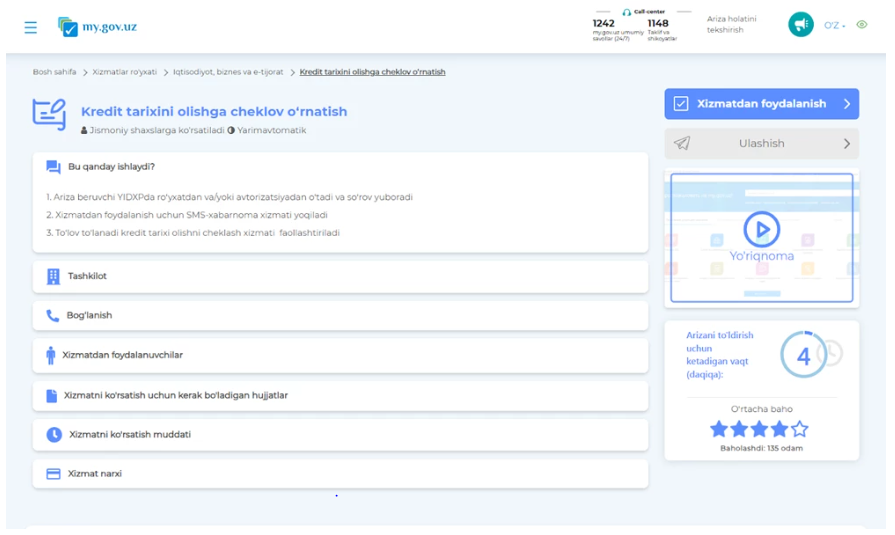Click Kredit tarixini olishga cheklov breadcrumb

pos(372,72)
